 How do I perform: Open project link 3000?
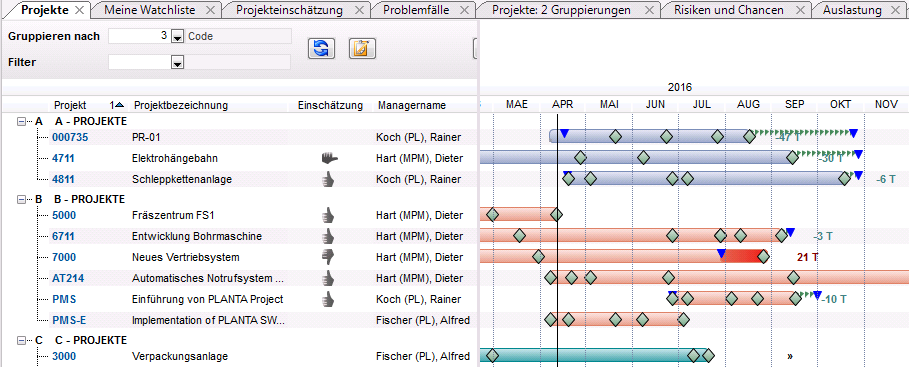64,356
